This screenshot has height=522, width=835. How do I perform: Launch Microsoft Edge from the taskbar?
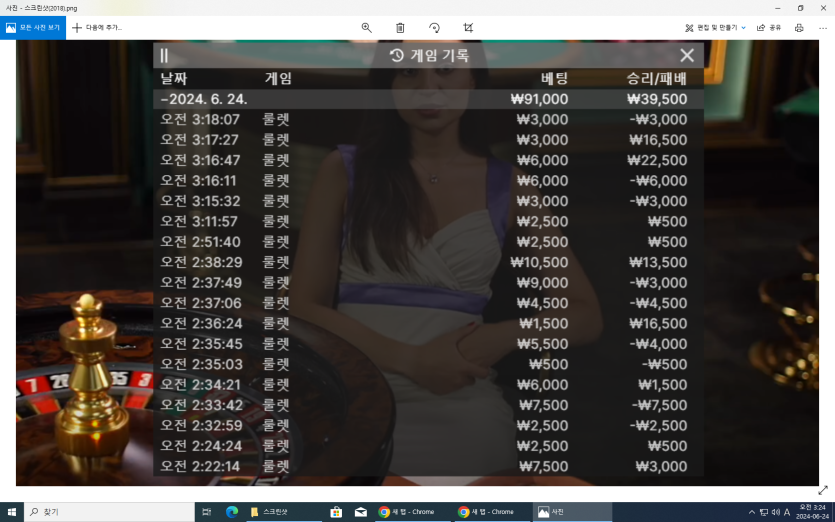[232, 512]
